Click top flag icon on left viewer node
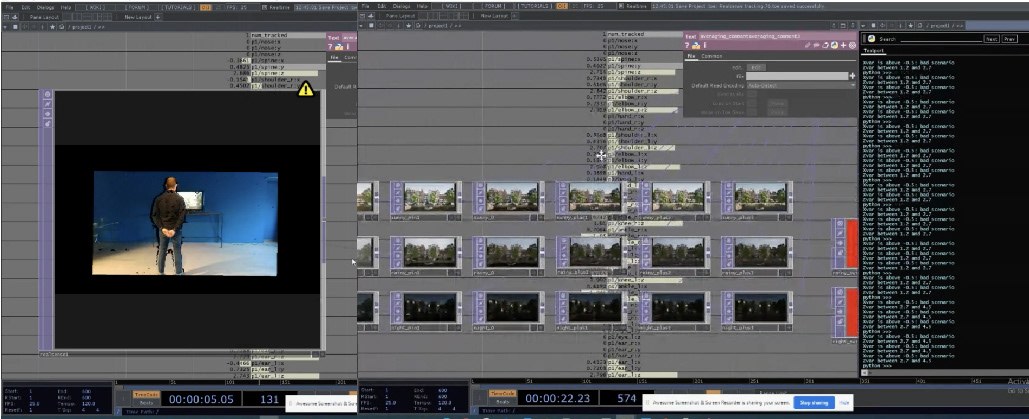 47,95
